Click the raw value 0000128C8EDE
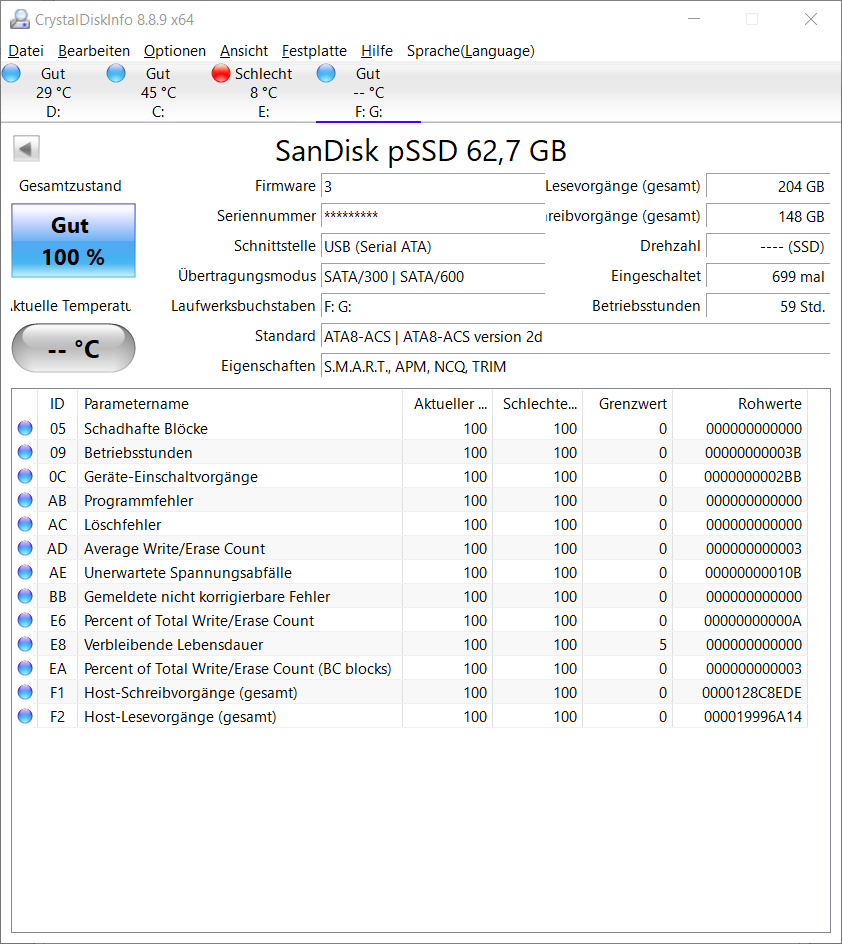This screenshot has height=944, width=842. (752, 692)
